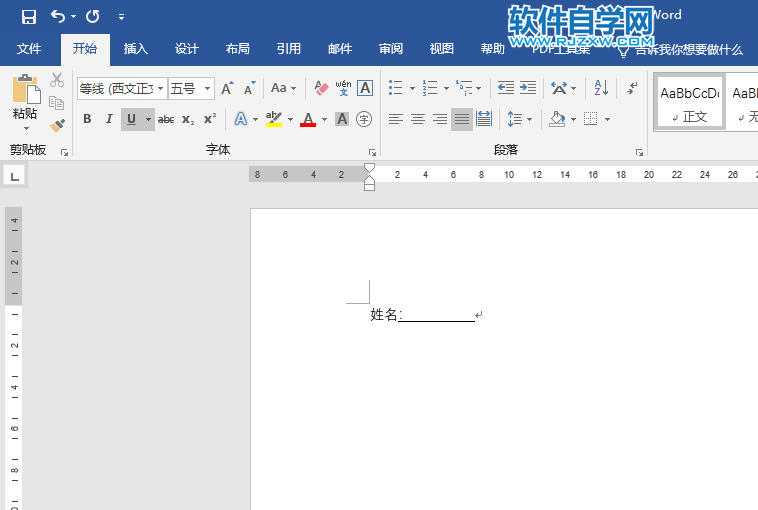Open the font name combo box
758x510 pixels.
[122, 89]
